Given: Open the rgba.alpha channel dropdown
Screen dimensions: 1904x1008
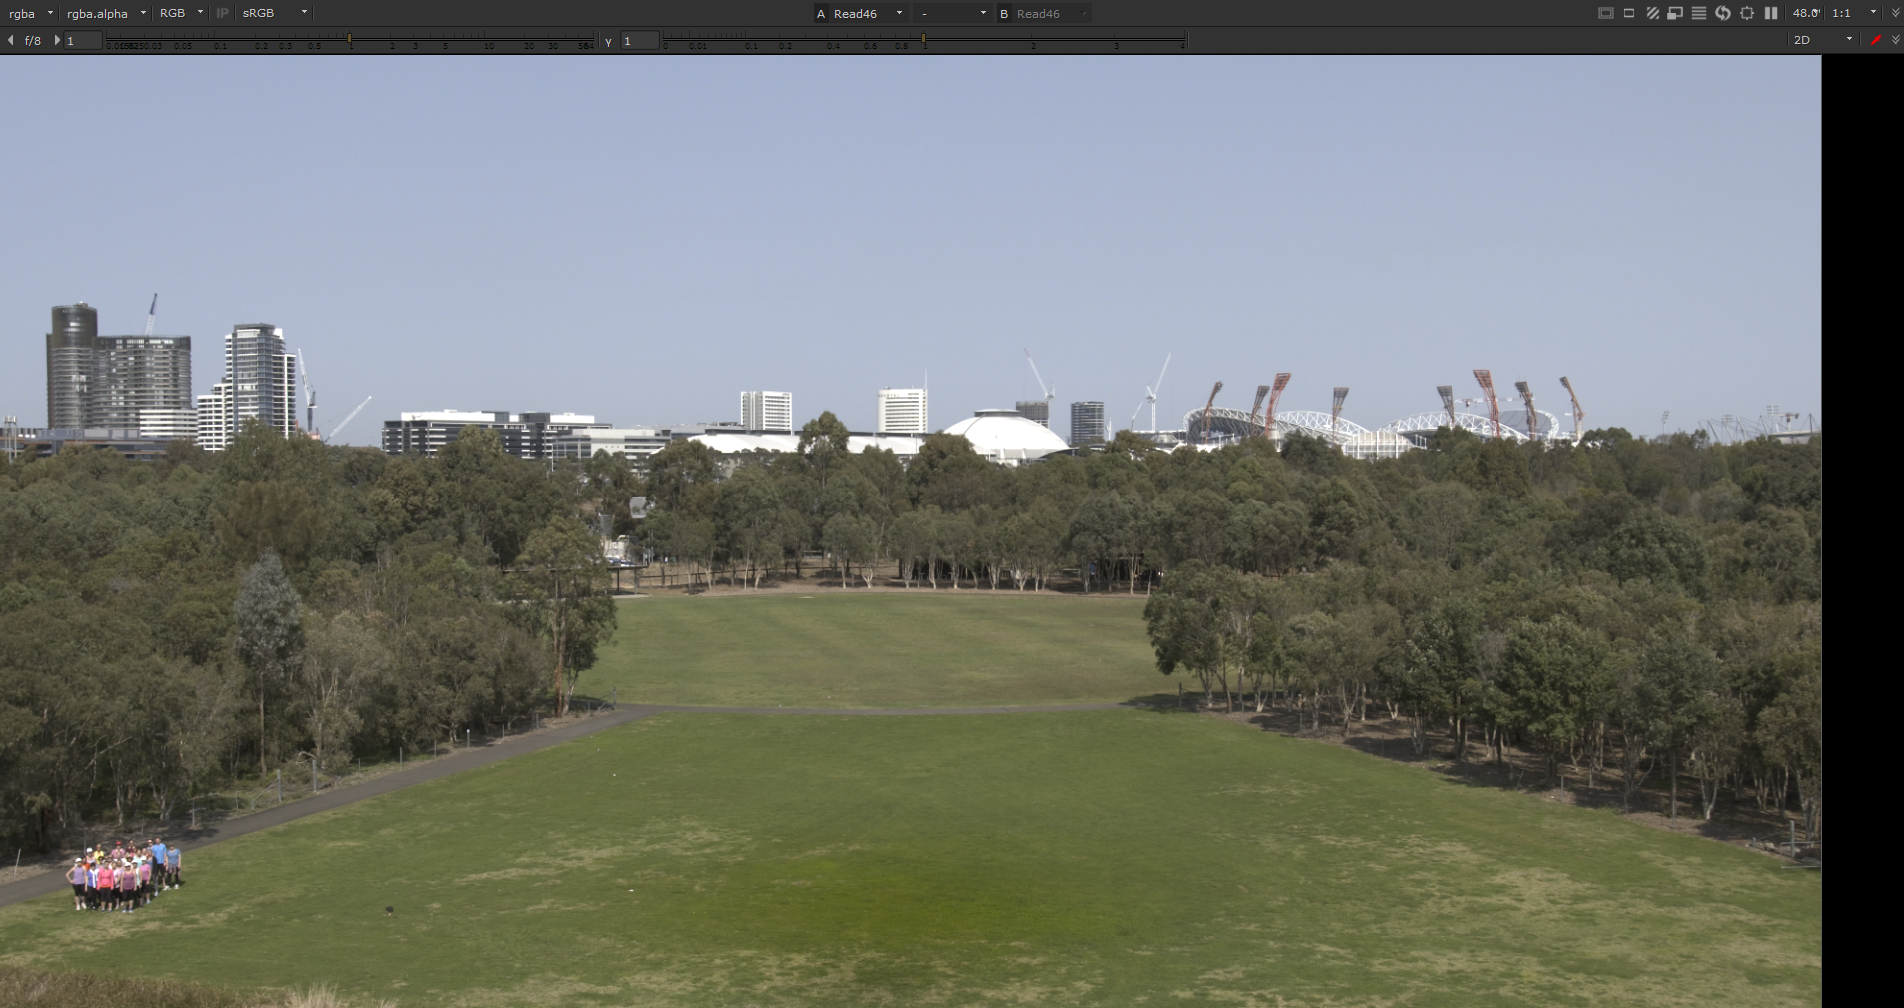Looking at the screenshot, I should pyautogui.click(x=106, y=13).
